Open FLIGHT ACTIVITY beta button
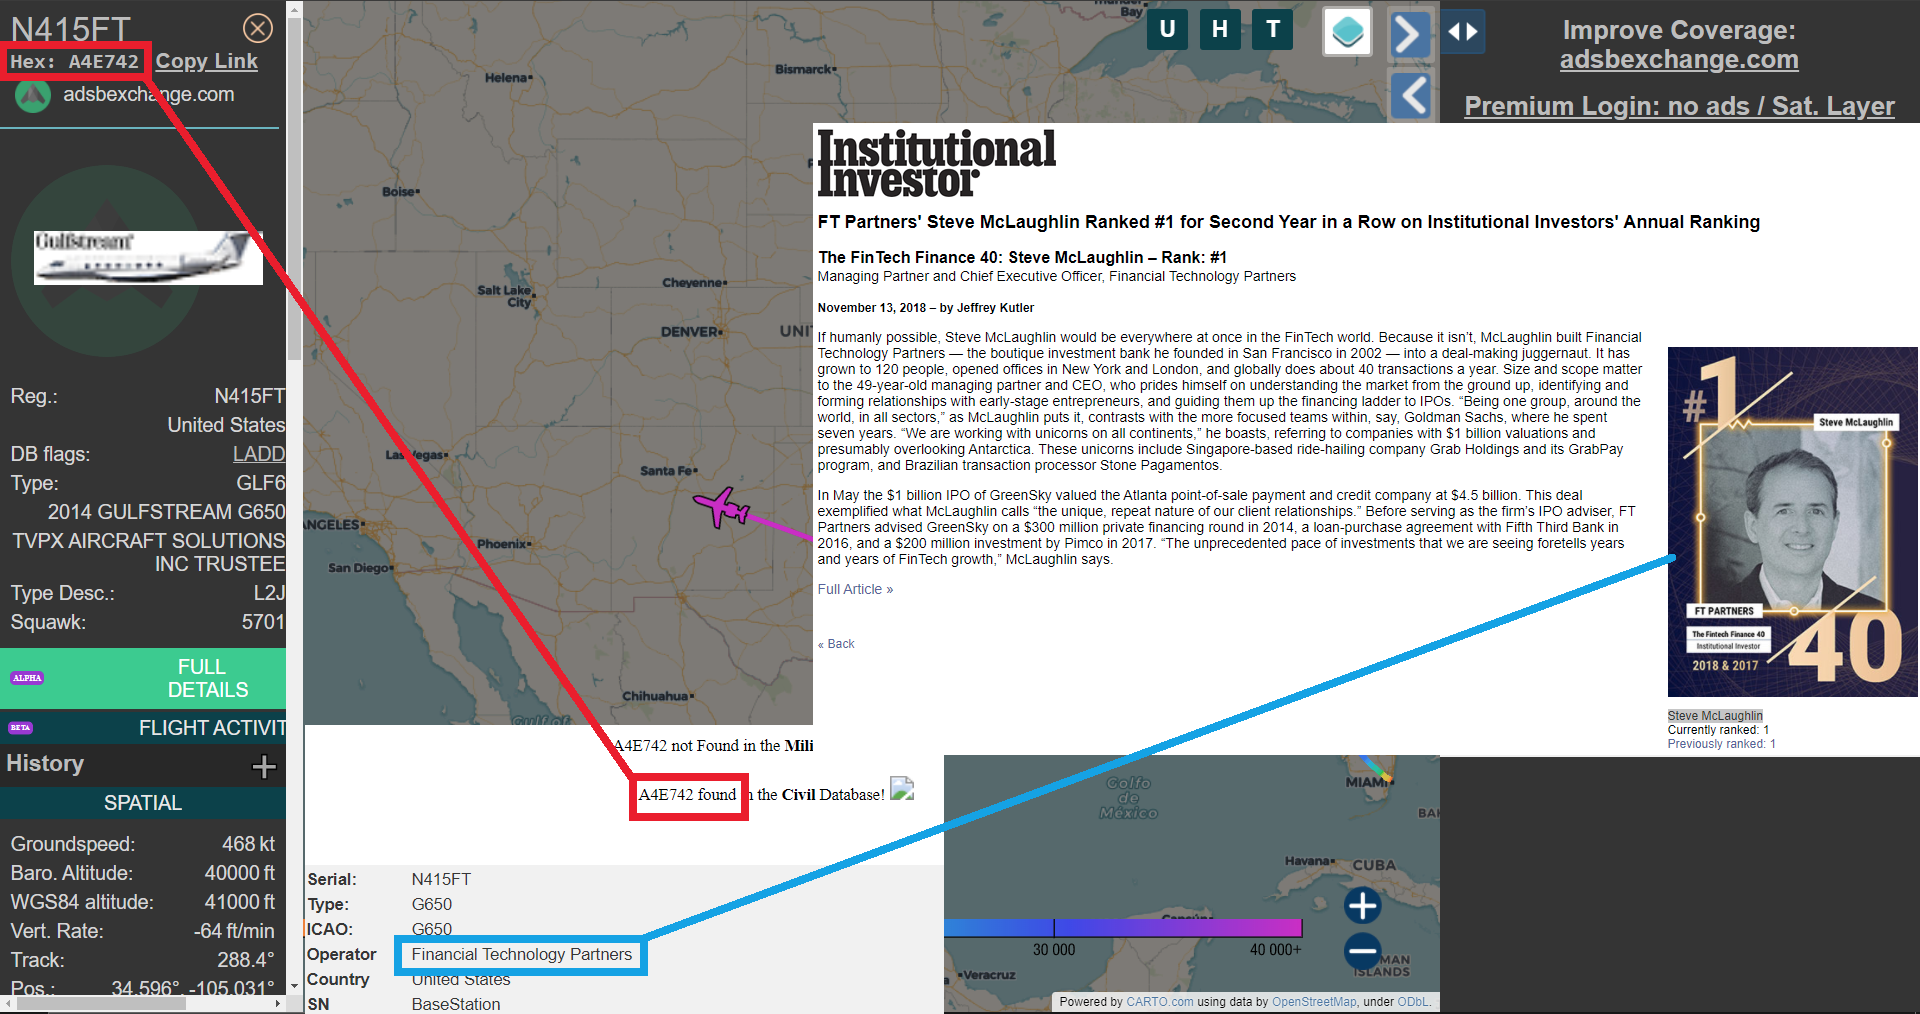The height and width of the screenshot is (1014, 1920). 143,728
